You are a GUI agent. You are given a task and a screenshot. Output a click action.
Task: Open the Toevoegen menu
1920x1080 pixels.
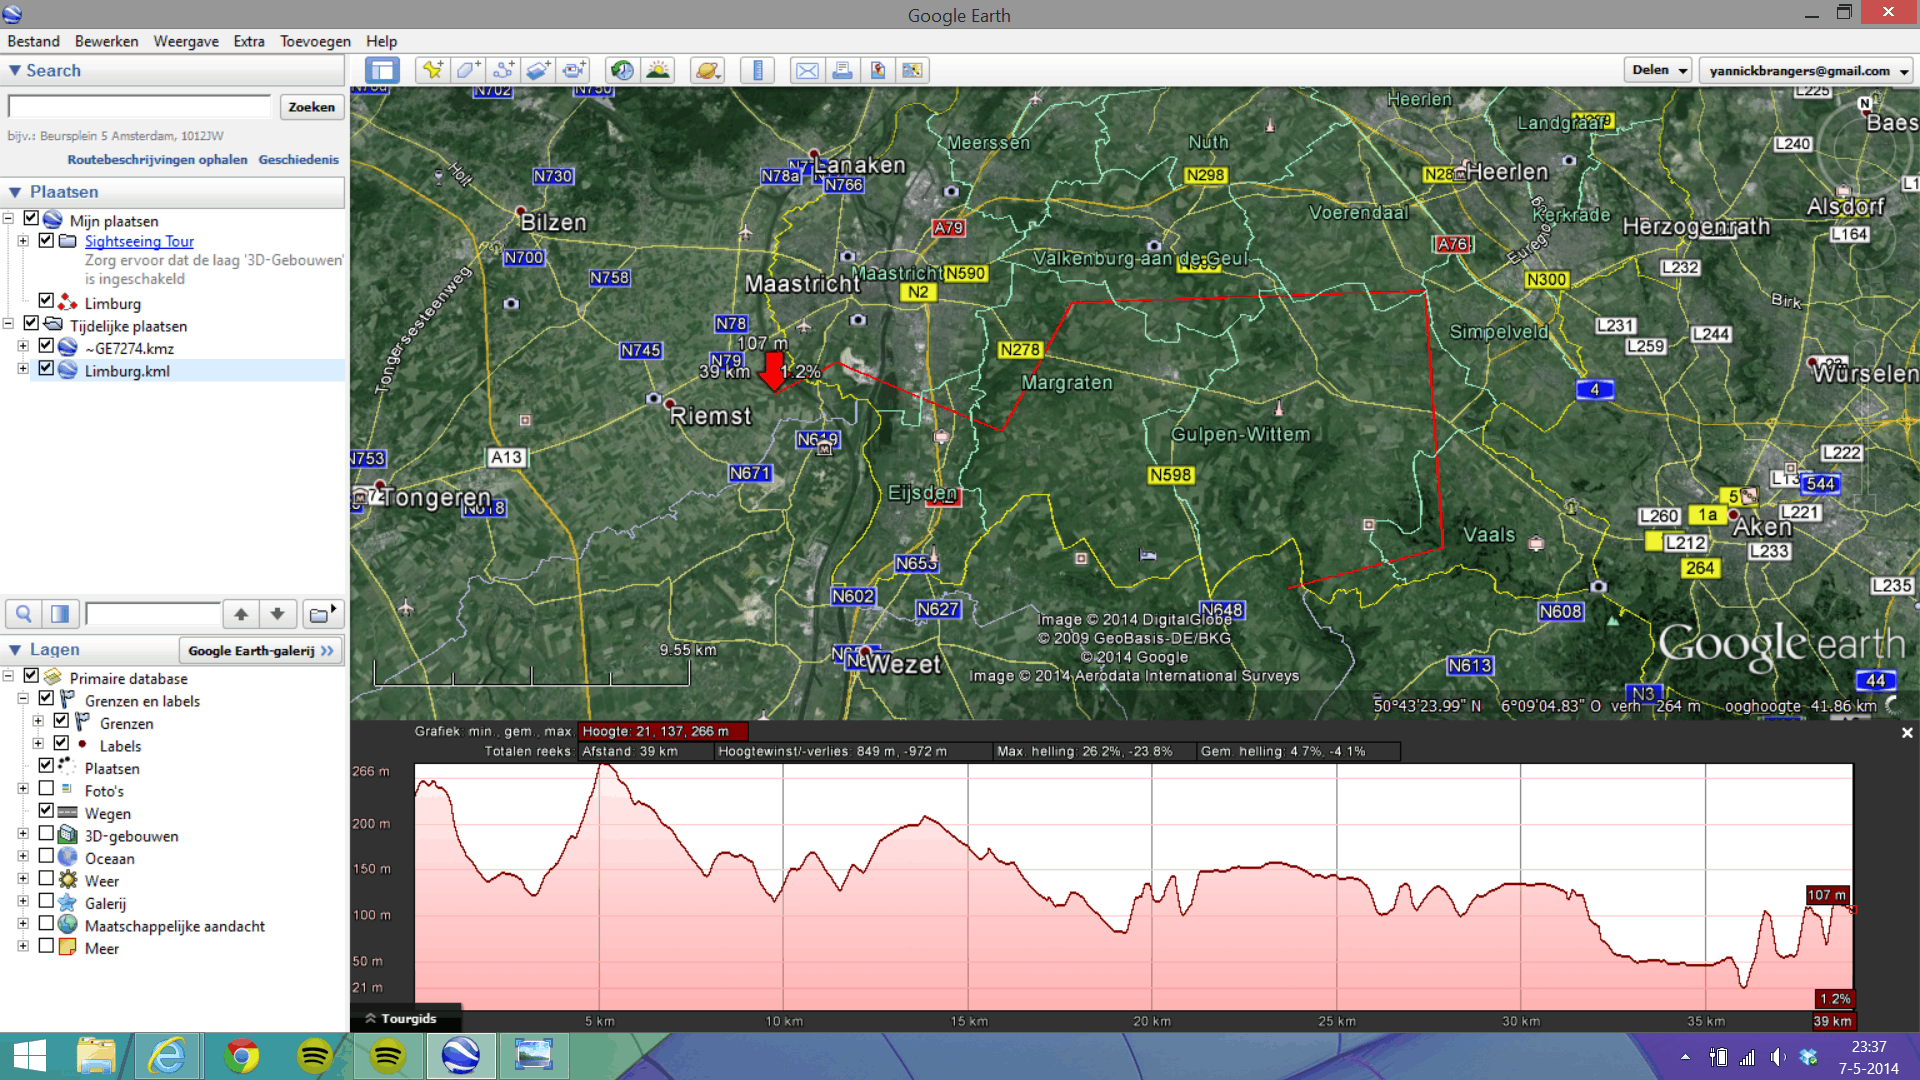[315, 41]
